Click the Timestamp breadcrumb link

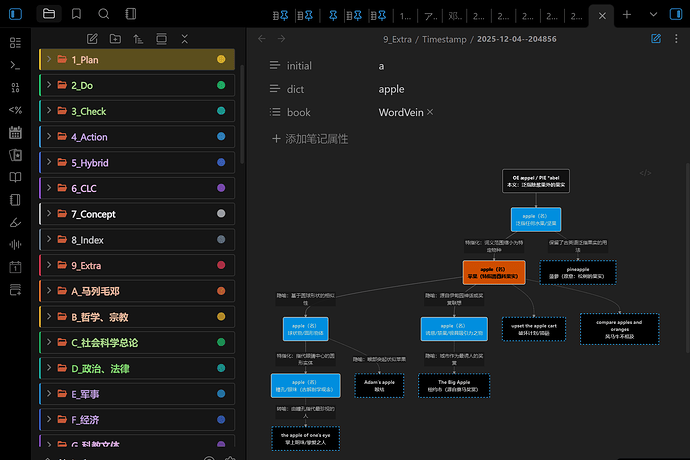click(x=449, y=39)
